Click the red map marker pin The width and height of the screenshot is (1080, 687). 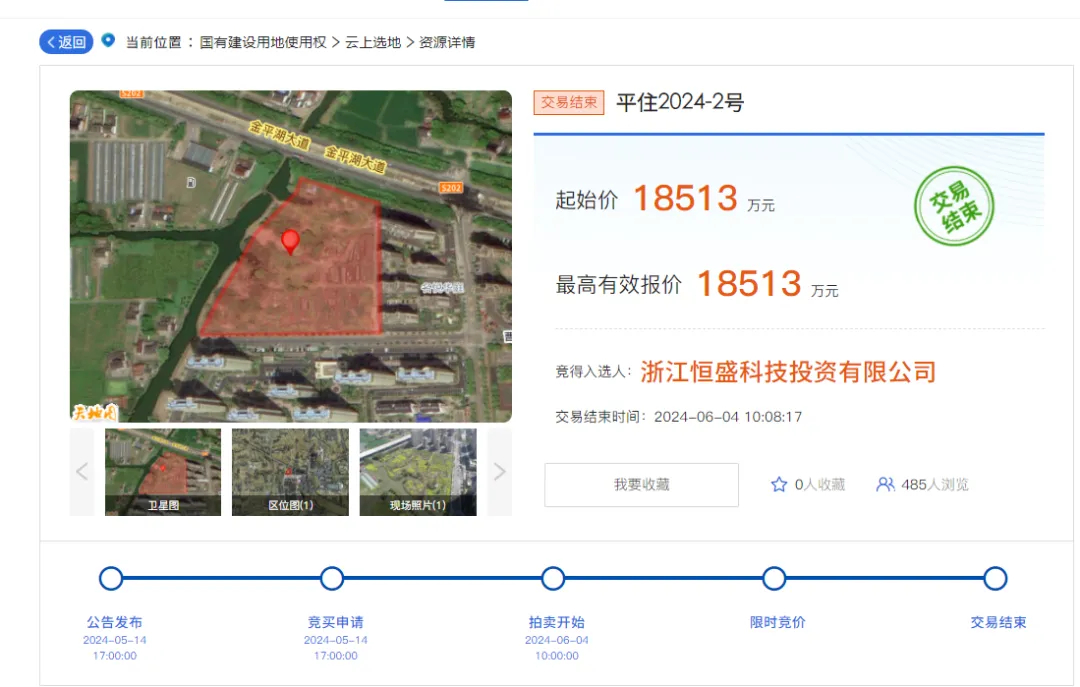coord(291,242)
